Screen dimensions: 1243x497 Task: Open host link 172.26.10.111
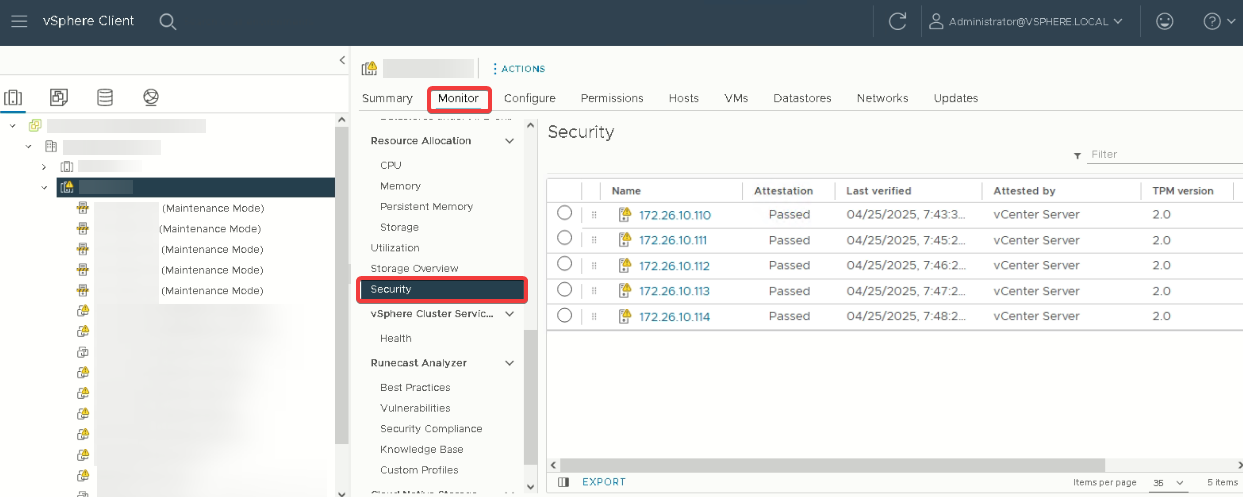673,240
